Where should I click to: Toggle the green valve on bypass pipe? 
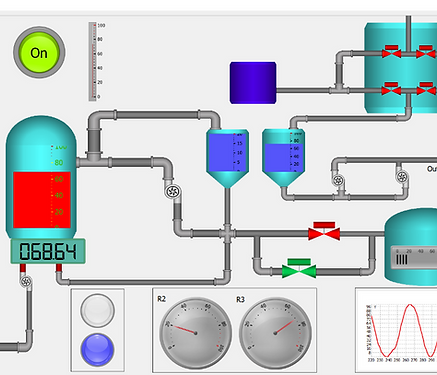tap(299, 268)
